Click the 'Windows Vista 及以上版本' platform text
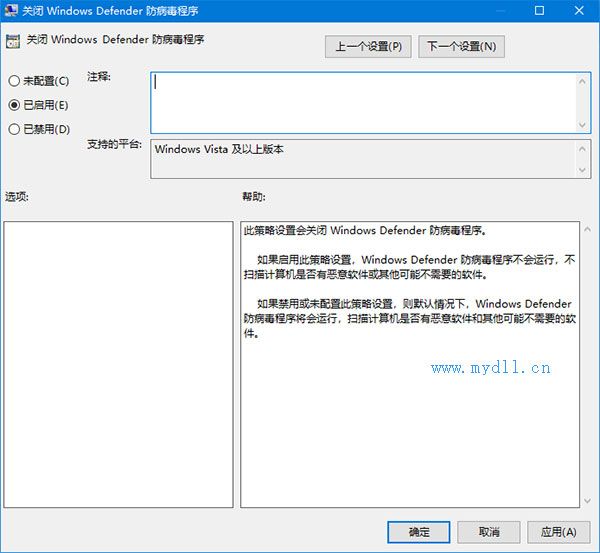 coord(219,149)
